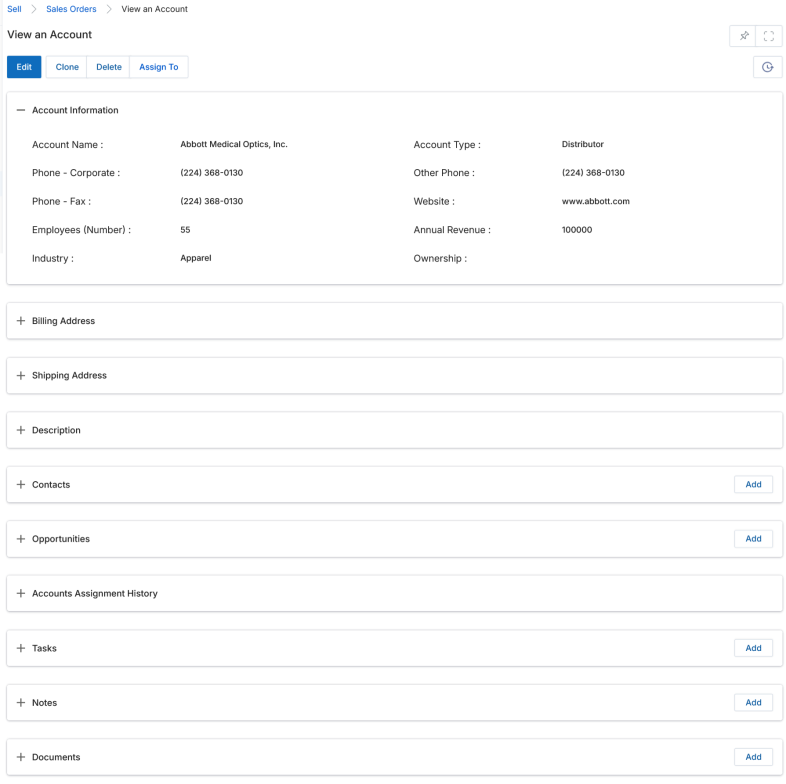Viewport: 786px width, 784px height.
Task: Pin this page with the pin icon
Action: click(743, 36)
